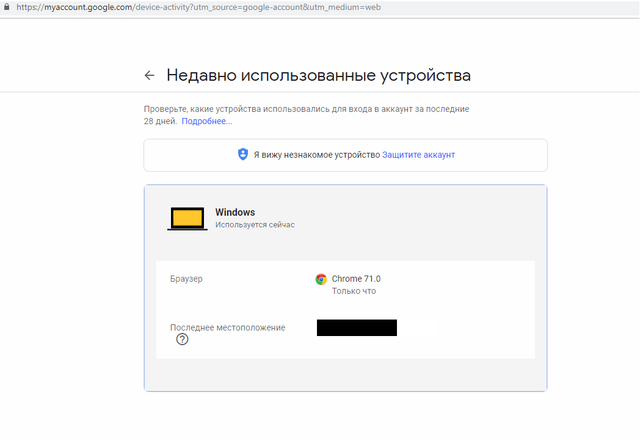Click the 'Браузер' label
The height and width of the screenshot is (440, 640).
[x=186, y=279]
